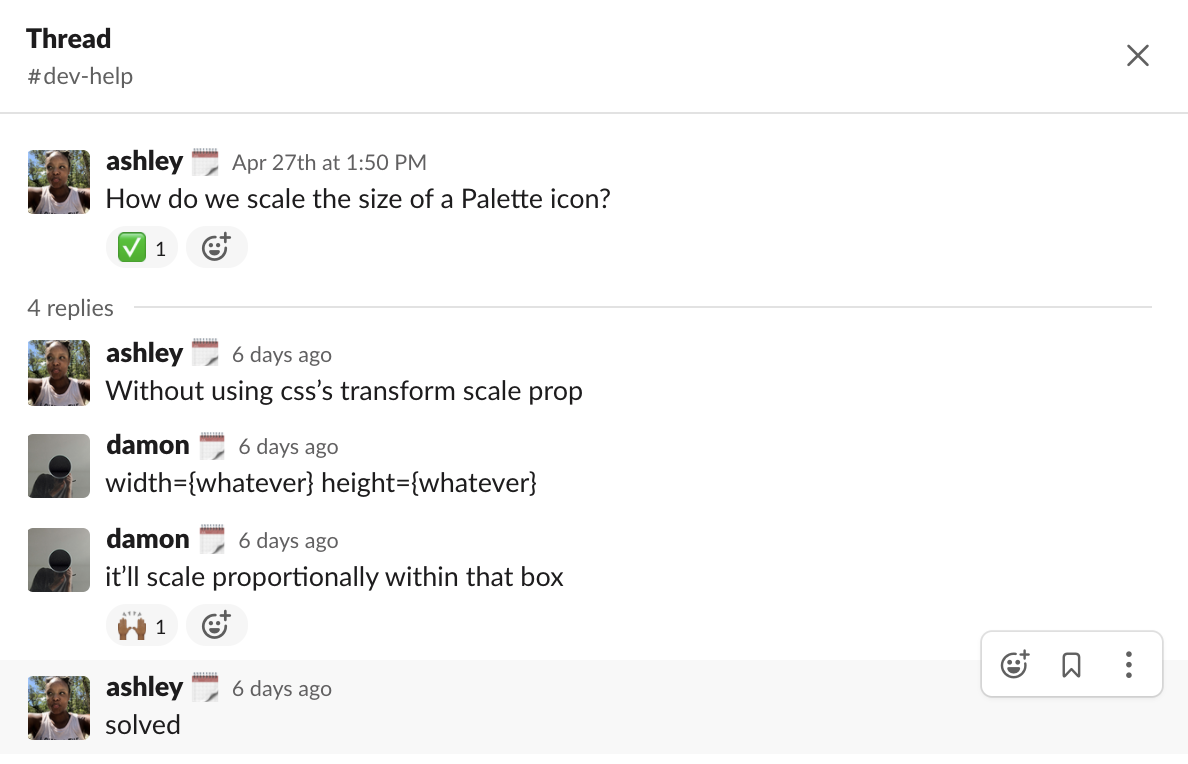Click ashley's name on the solved message

pos(144,687)
